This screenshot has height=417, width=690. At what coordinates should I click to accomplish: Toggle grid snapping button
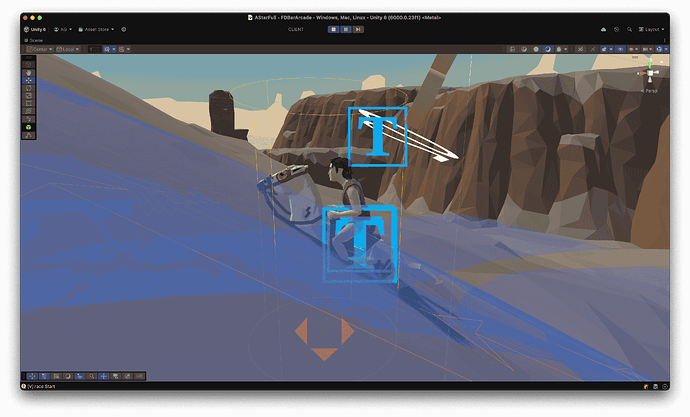pyautogui.click(x=107, y=49)
